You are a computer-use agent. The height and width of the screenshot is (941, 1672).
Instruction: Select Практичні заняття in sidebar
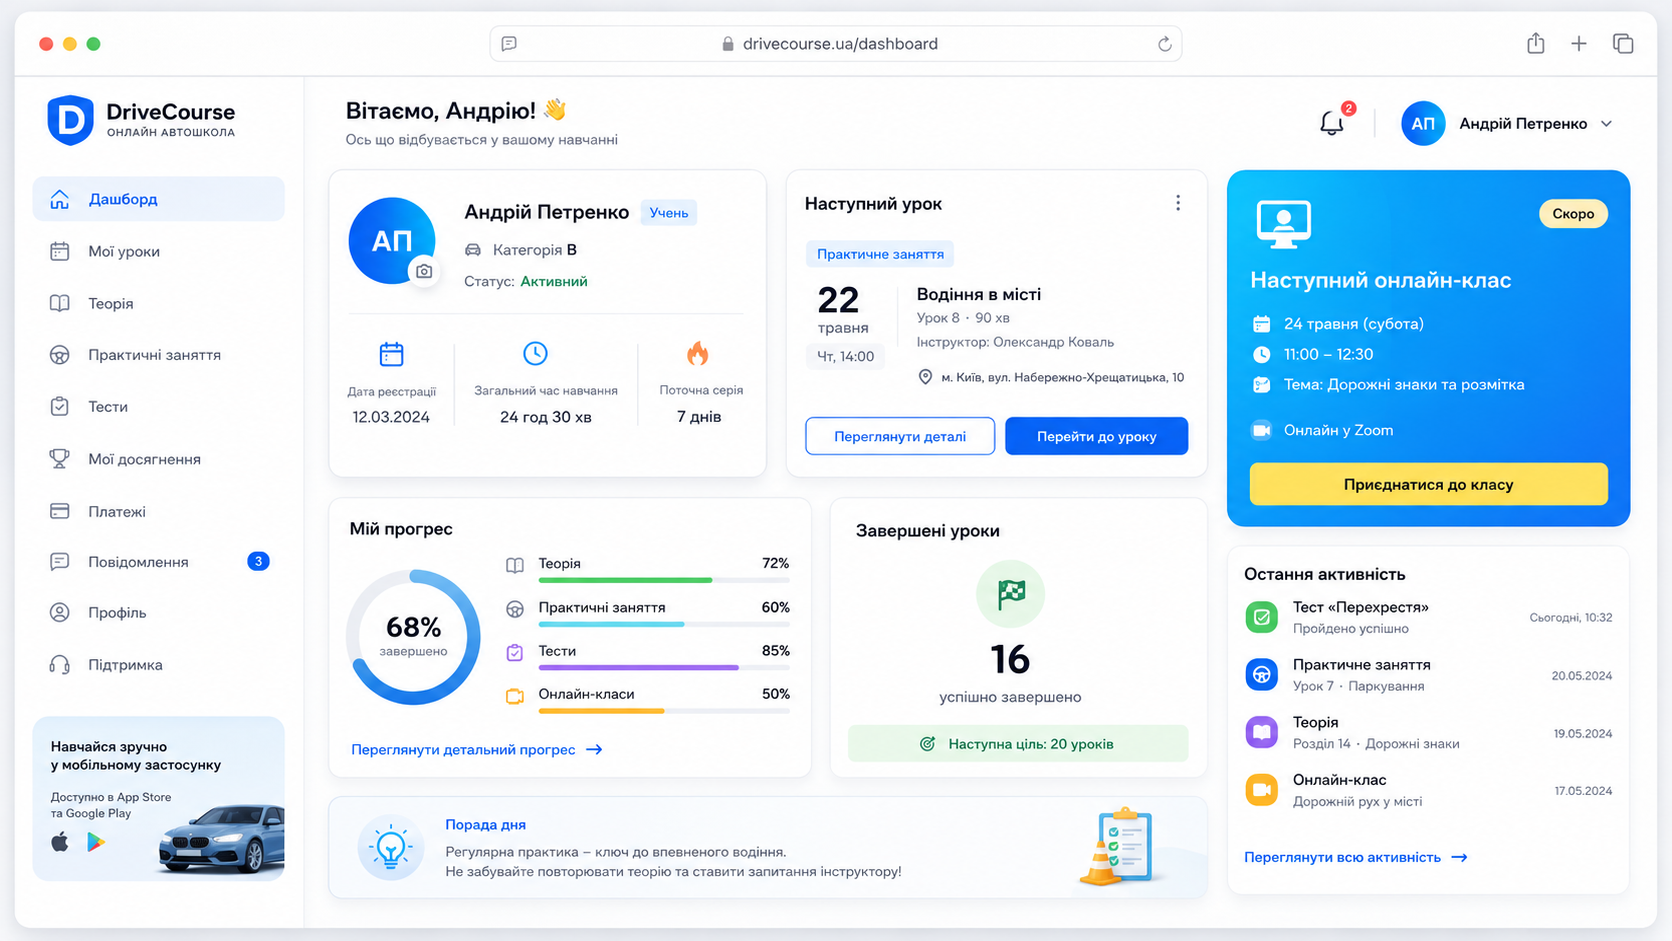pyautogui.click(x=159, y=355)
